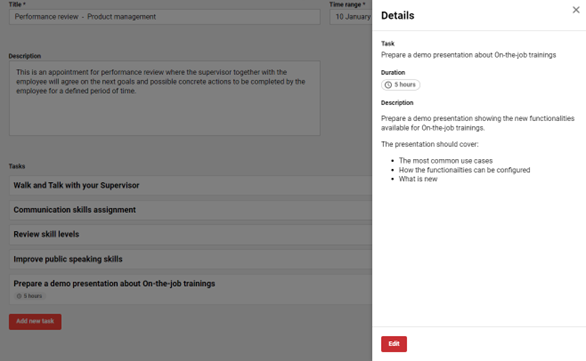Viewport: 586px width, 361px height.
Task: Click the Time range date field
Action: point(351,17)
